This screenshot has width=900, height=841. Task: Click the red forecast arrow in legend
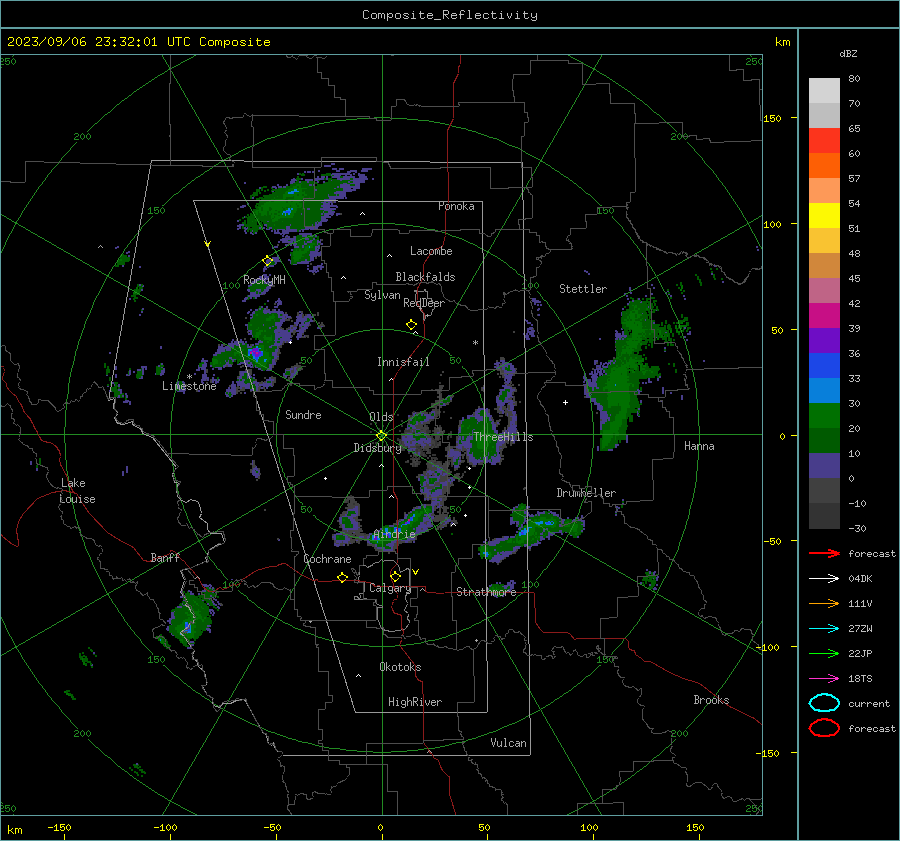pyautogui.click(x=824, y=553)
